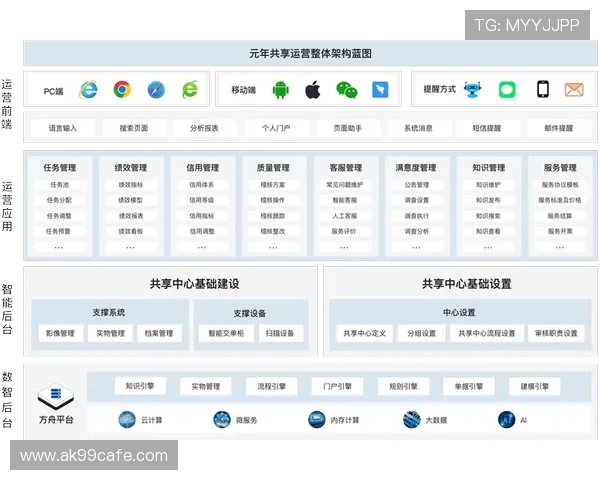
Task: Select the 审核职责设置 box
Action: click(x=556, y=333)
